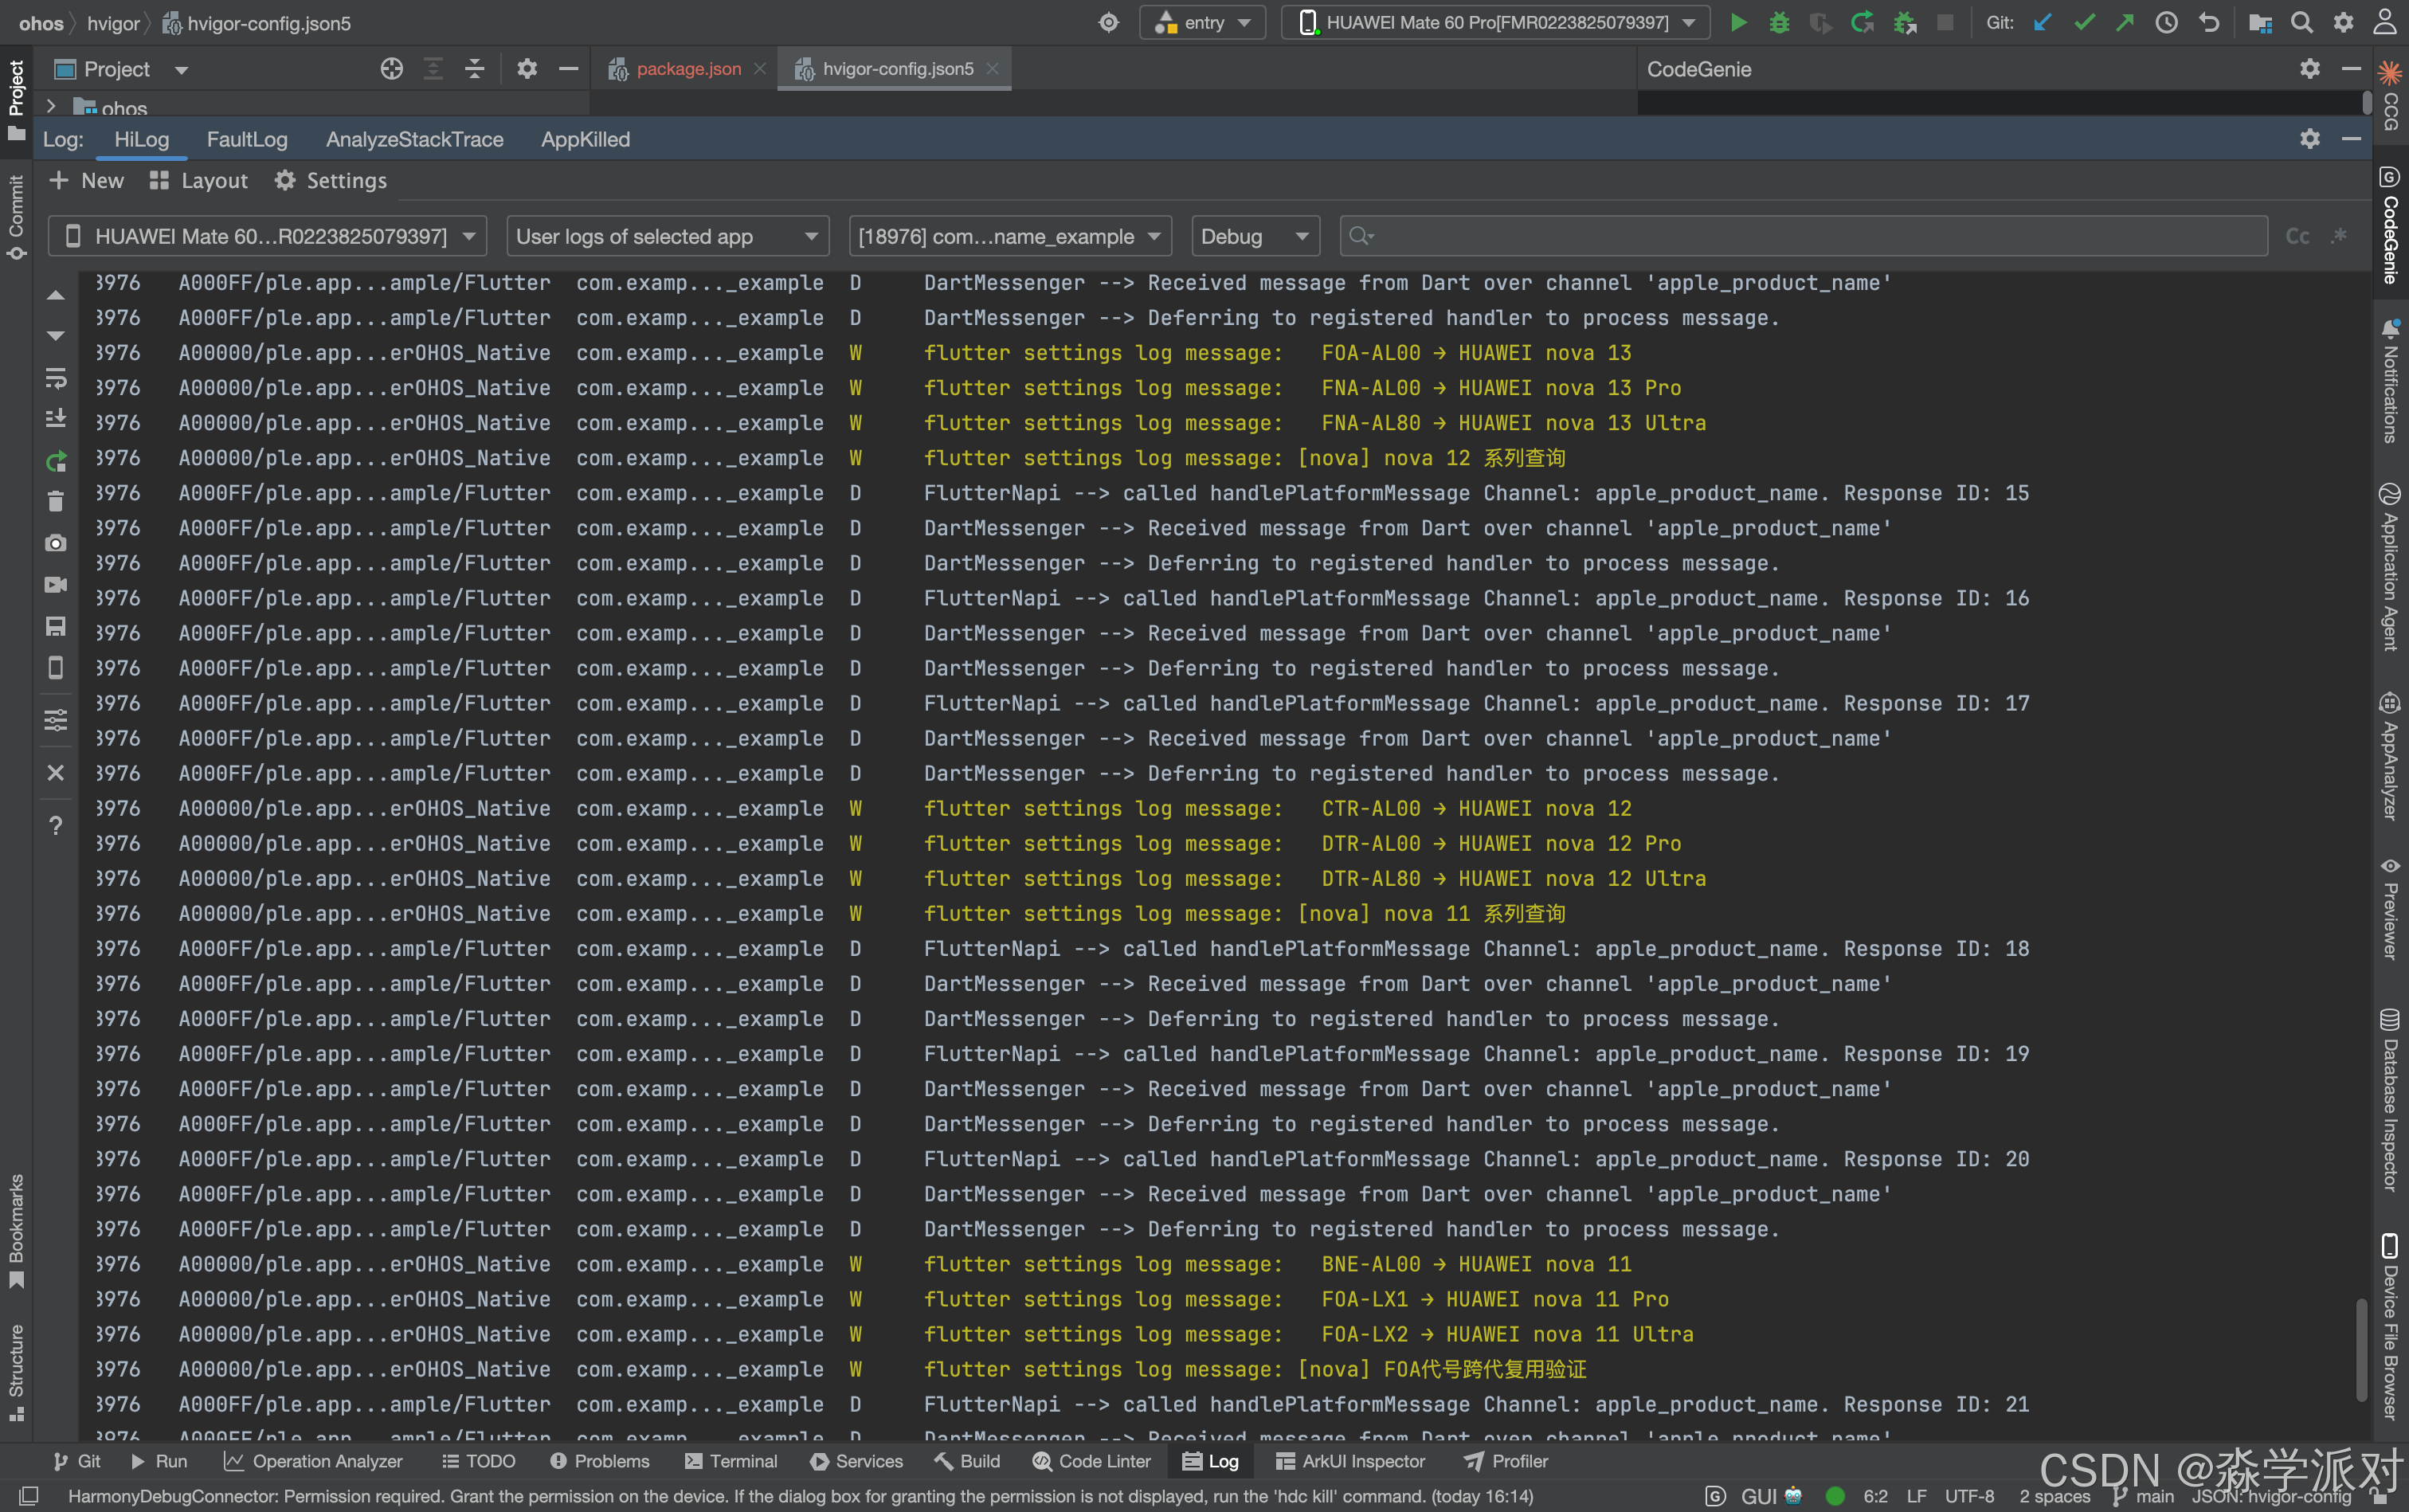Click the log search input field

click(x=1810, y=237)
